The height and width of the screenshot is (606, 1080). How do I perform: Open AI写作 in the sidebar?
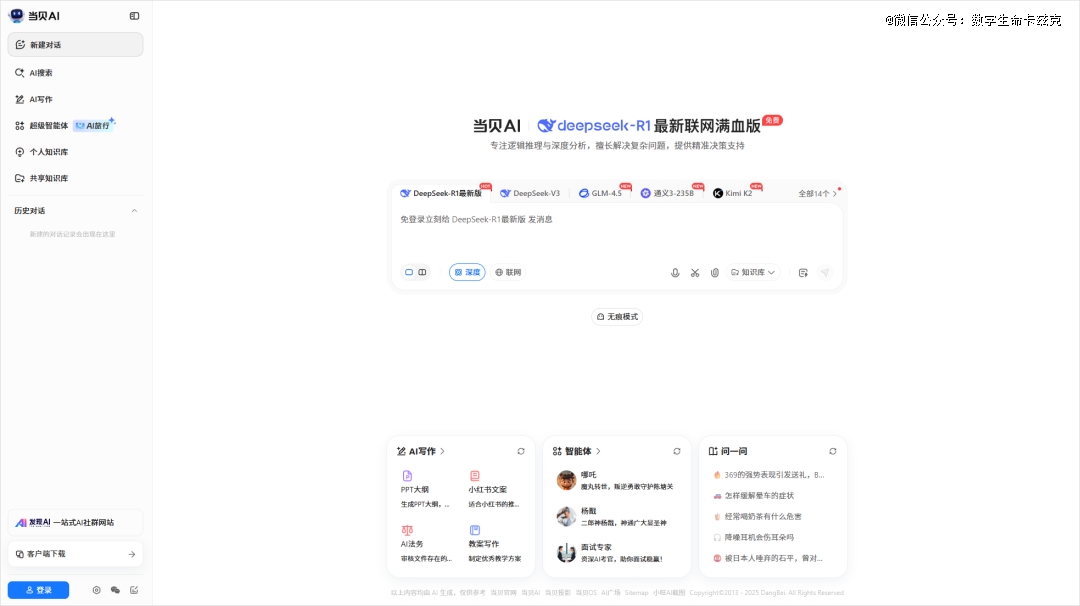tap(75, 99)
